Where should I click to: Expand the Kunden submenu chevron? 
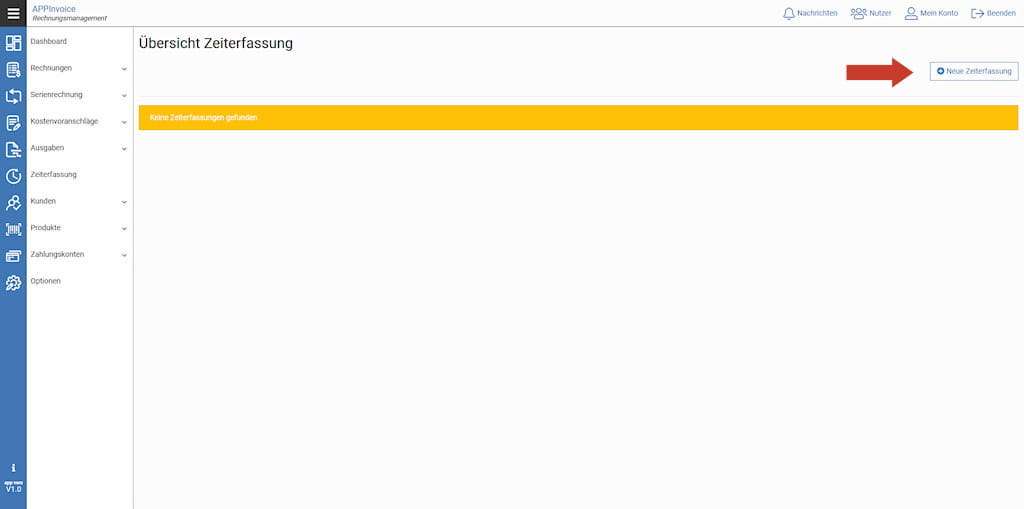click(124, 202)
